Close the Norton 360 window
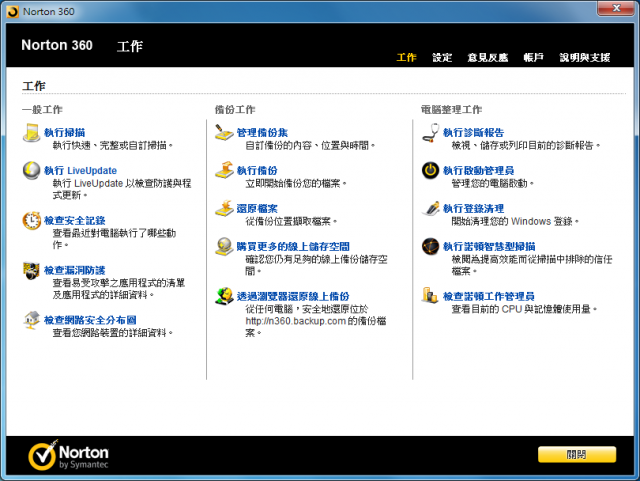The width and height of the screenshot is (640, 481). click(616, 8)
